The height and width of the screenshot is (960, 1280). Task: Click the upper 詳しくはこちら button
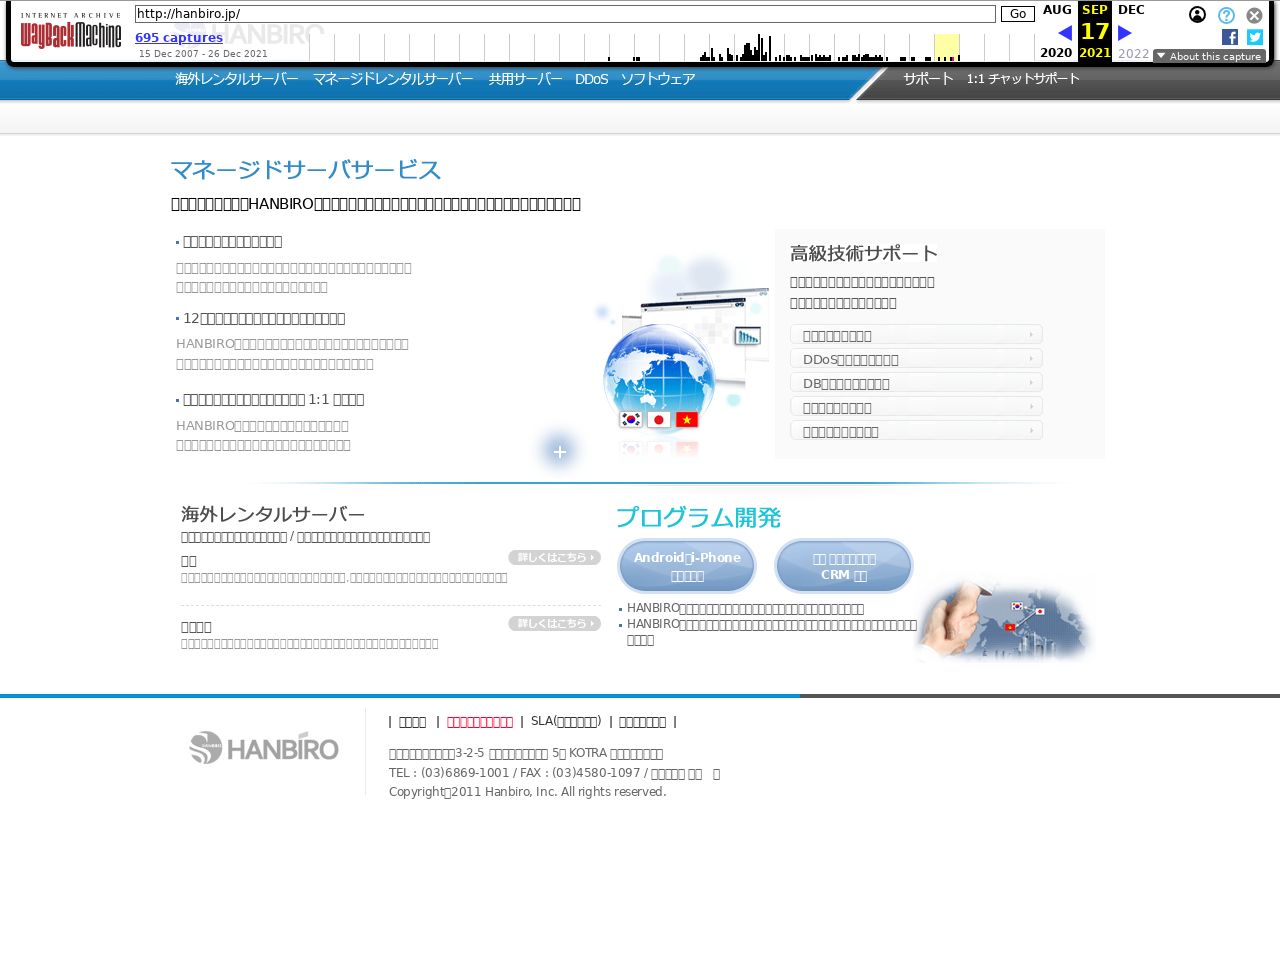pos(554,557)
